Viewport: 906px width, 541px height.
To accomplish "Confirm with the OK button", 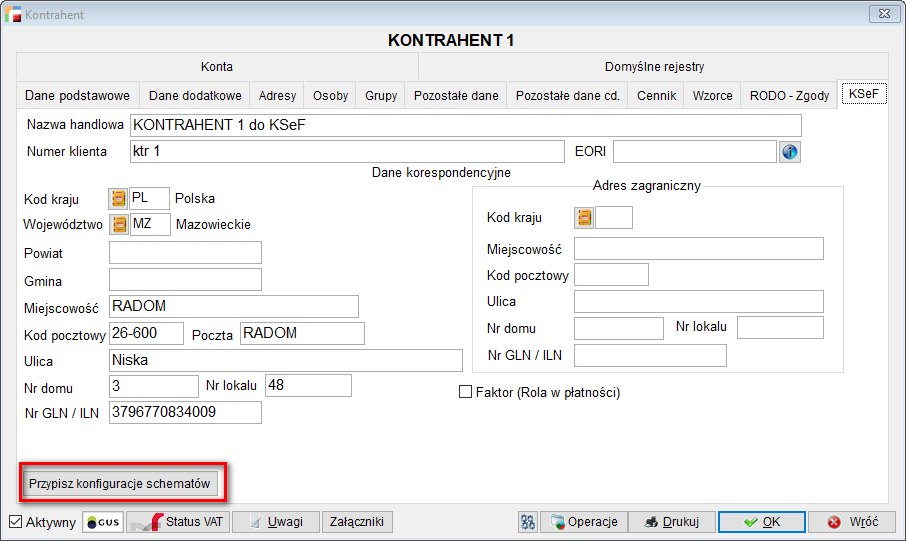I will tap(760, 522).
